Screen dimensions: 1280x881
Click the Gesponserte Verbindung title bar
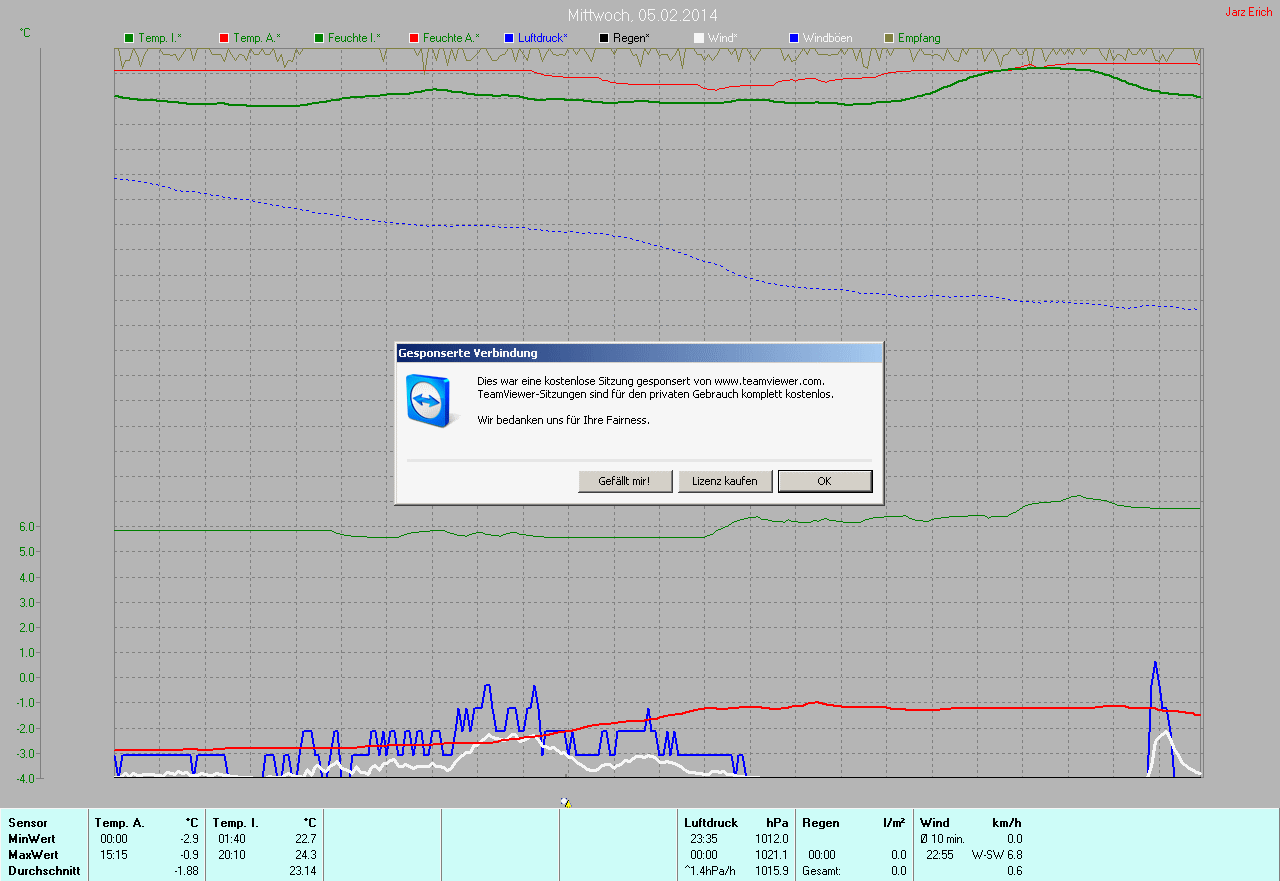tap(639, 352)
